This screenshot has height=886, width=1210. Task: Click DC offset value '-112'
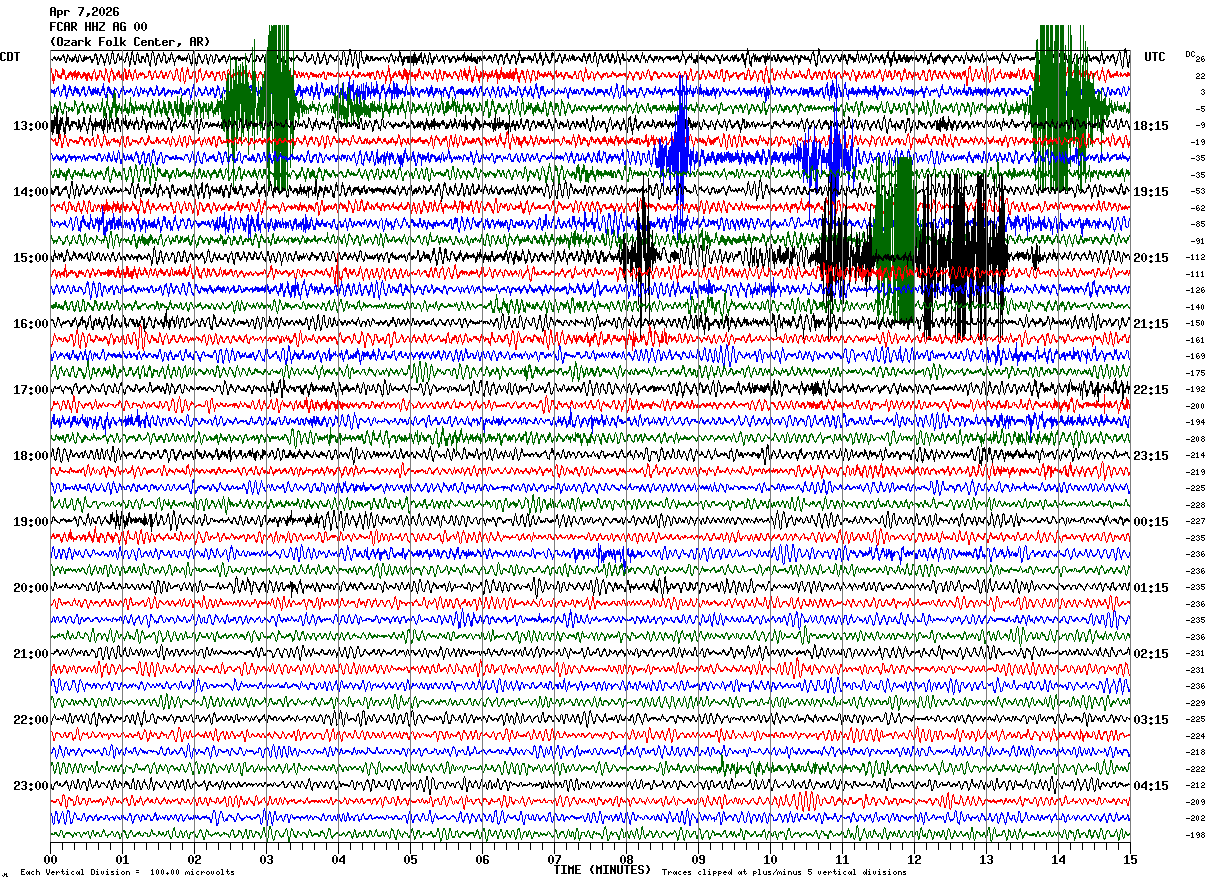click(1196, 257)
